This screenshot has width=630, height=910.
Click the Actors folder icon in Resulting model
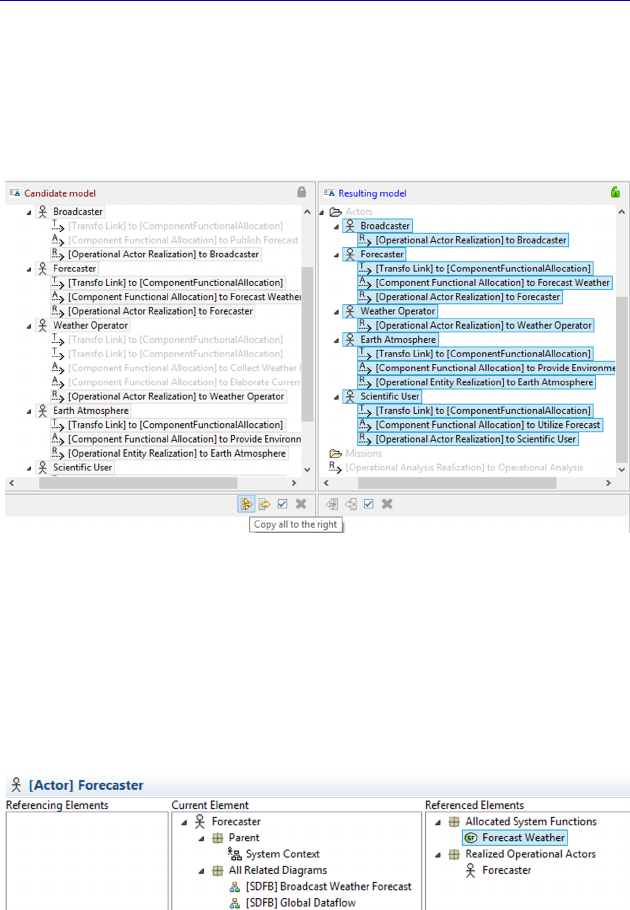click(335, 212)
